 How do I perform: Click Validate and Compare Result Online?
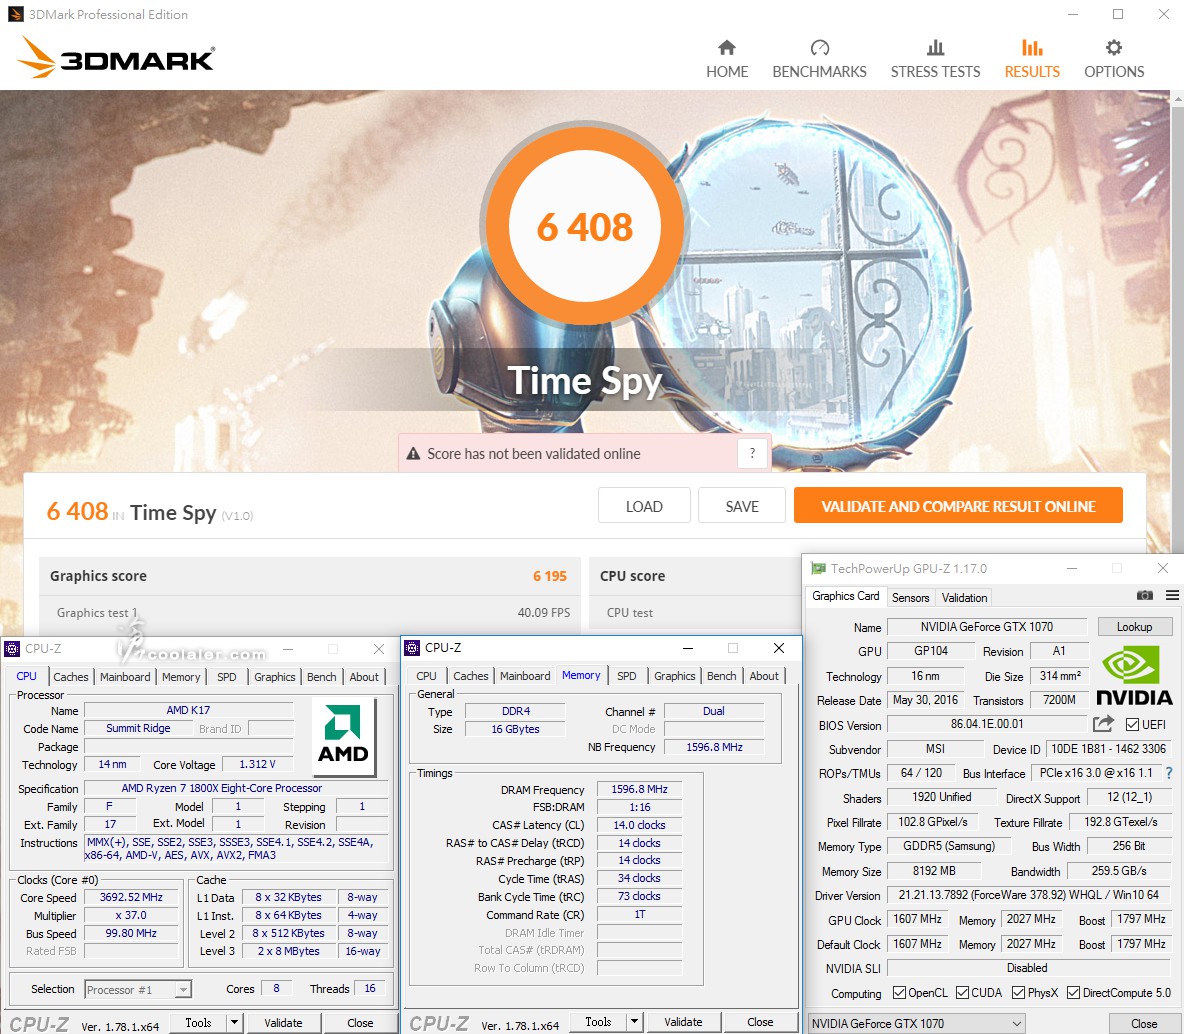[x=958, y=506]
